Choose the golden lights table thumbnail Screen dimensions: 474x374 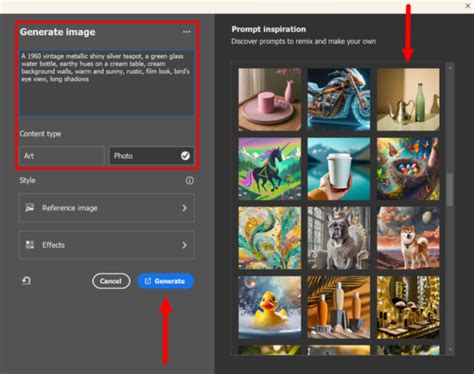tap(408, 307)
